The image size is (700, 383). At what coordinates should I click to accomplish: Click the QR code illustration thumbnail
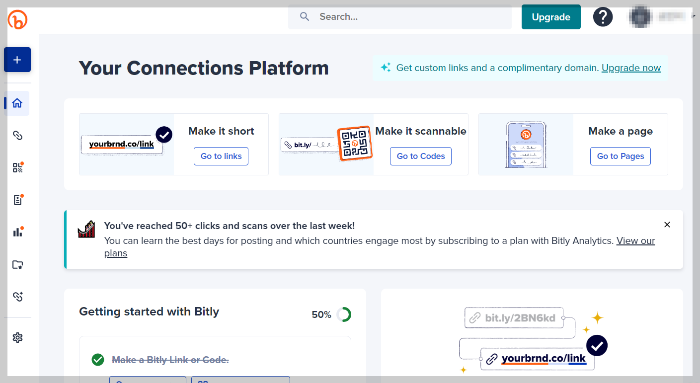pos(354,143)
